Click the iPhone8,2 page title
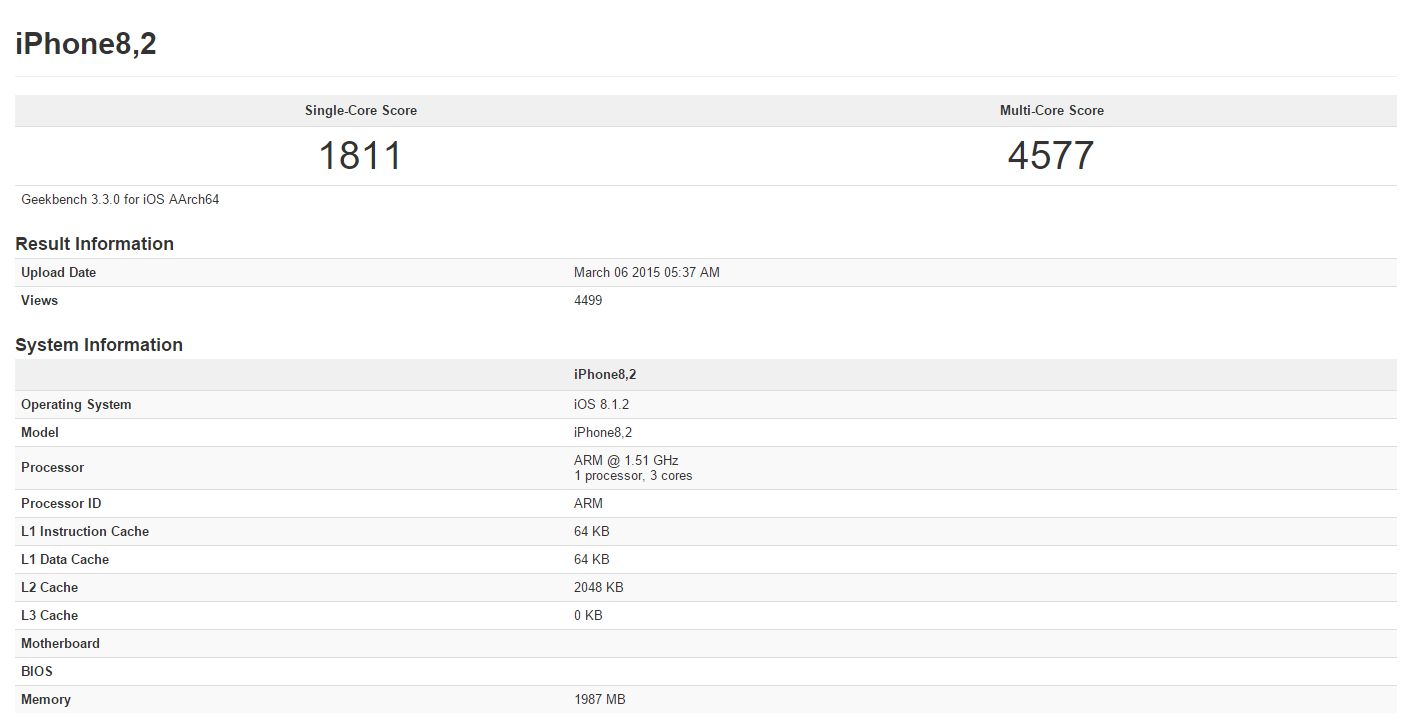The width and height of the screenshot is (1408, 728). click(x=86, y=44)
